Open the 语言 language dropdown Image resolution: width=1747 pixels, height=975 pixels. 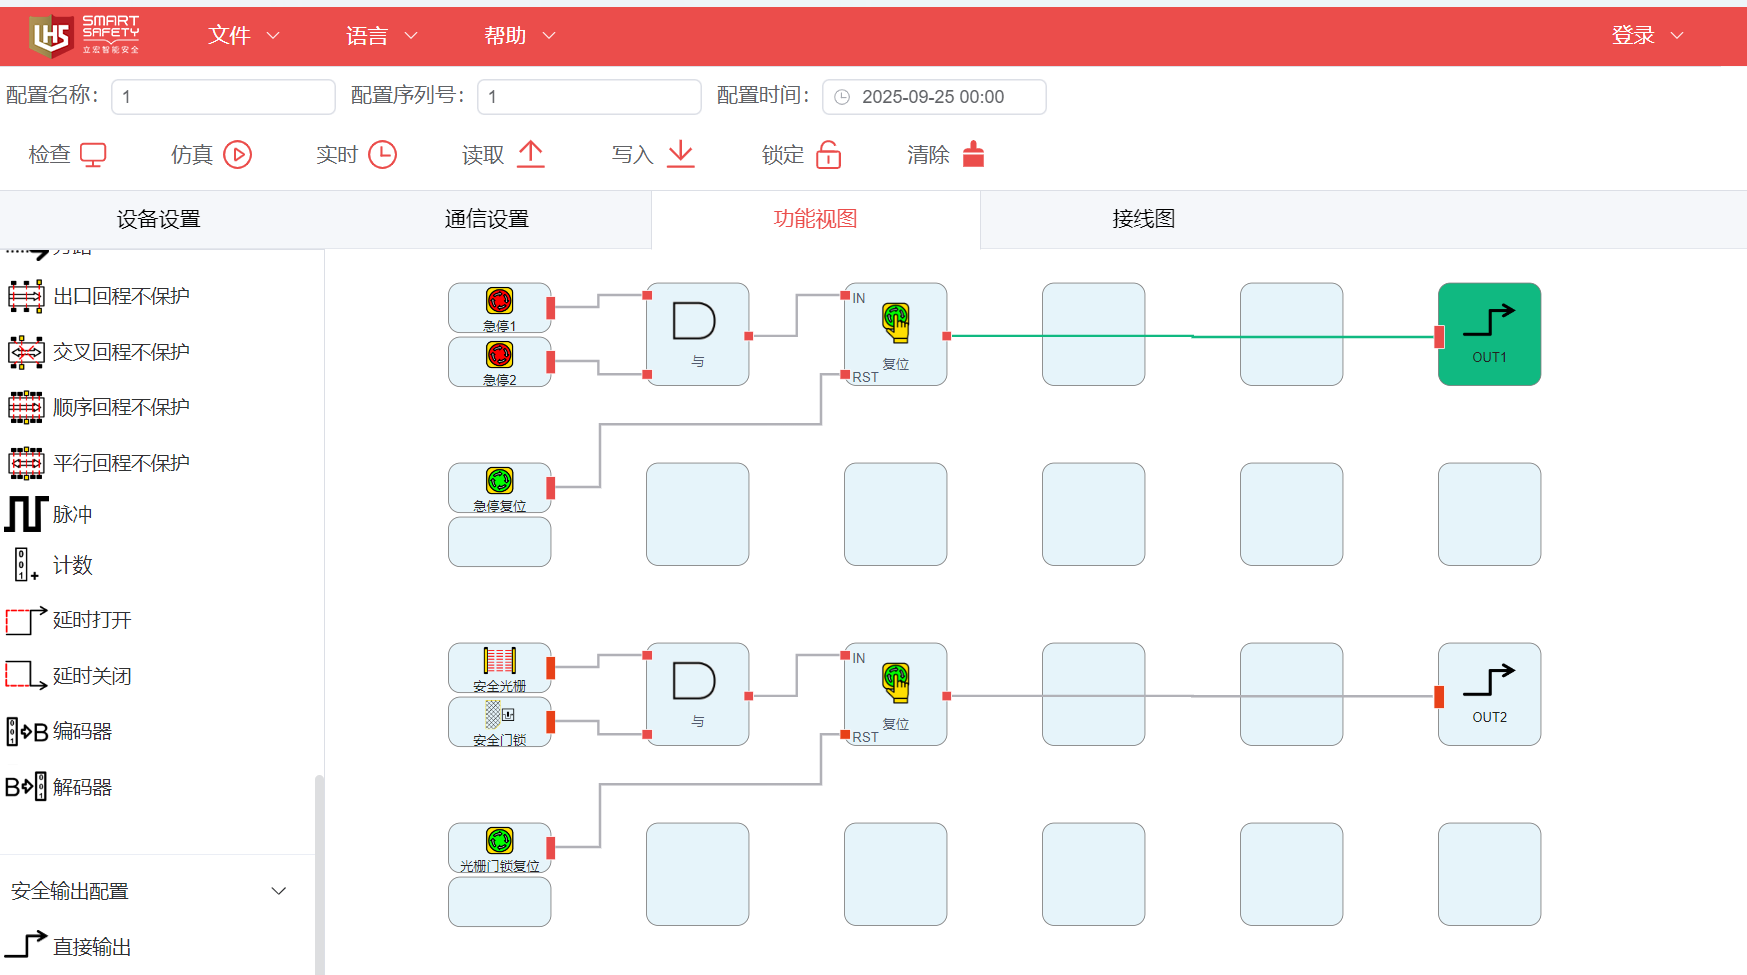click(381, 36)
